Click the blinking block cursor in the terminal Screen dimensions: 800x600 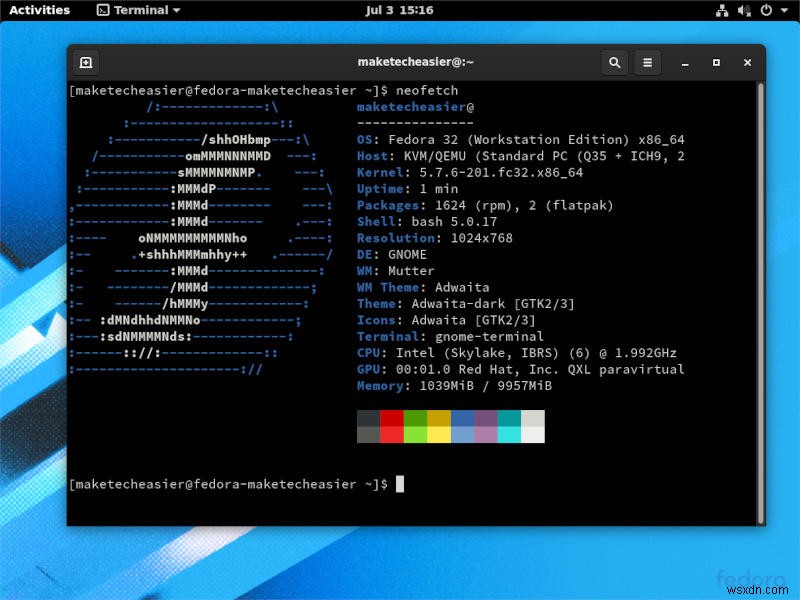point(399,483)
